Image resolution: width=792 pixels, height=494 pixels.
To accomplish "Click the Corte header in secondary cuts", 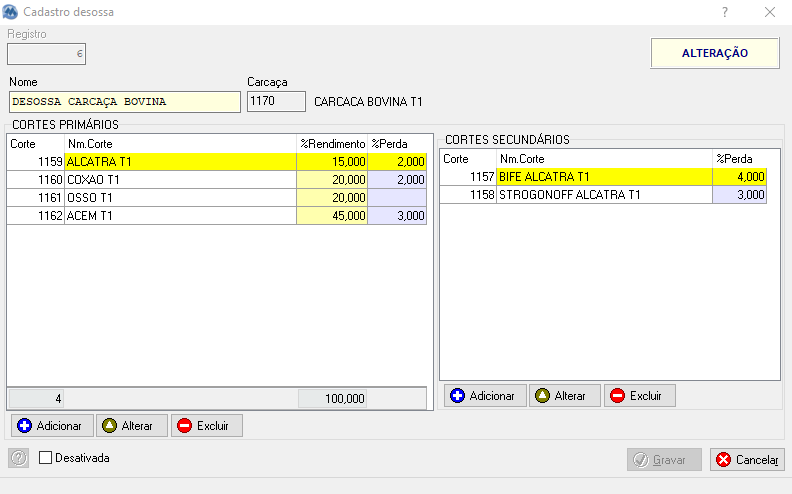I will tap(468, 159).
